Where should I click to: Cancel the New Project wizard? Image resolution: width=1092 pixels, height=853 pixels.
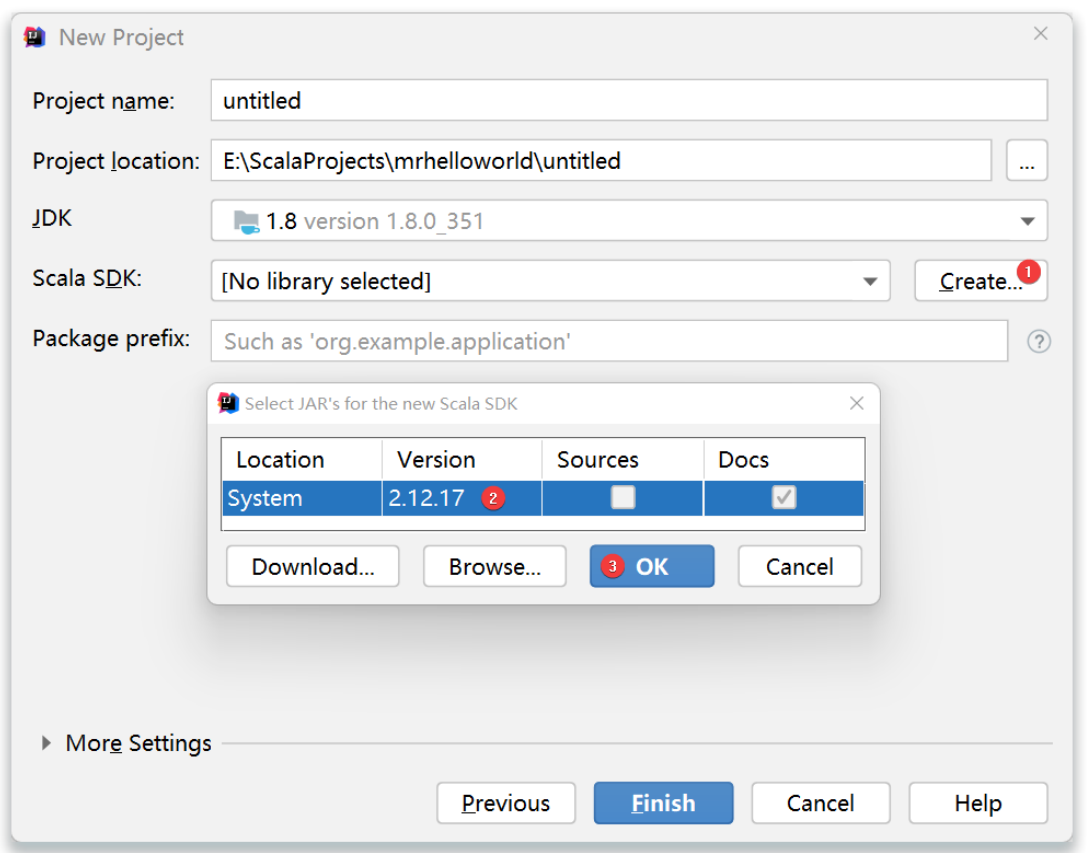820,803
